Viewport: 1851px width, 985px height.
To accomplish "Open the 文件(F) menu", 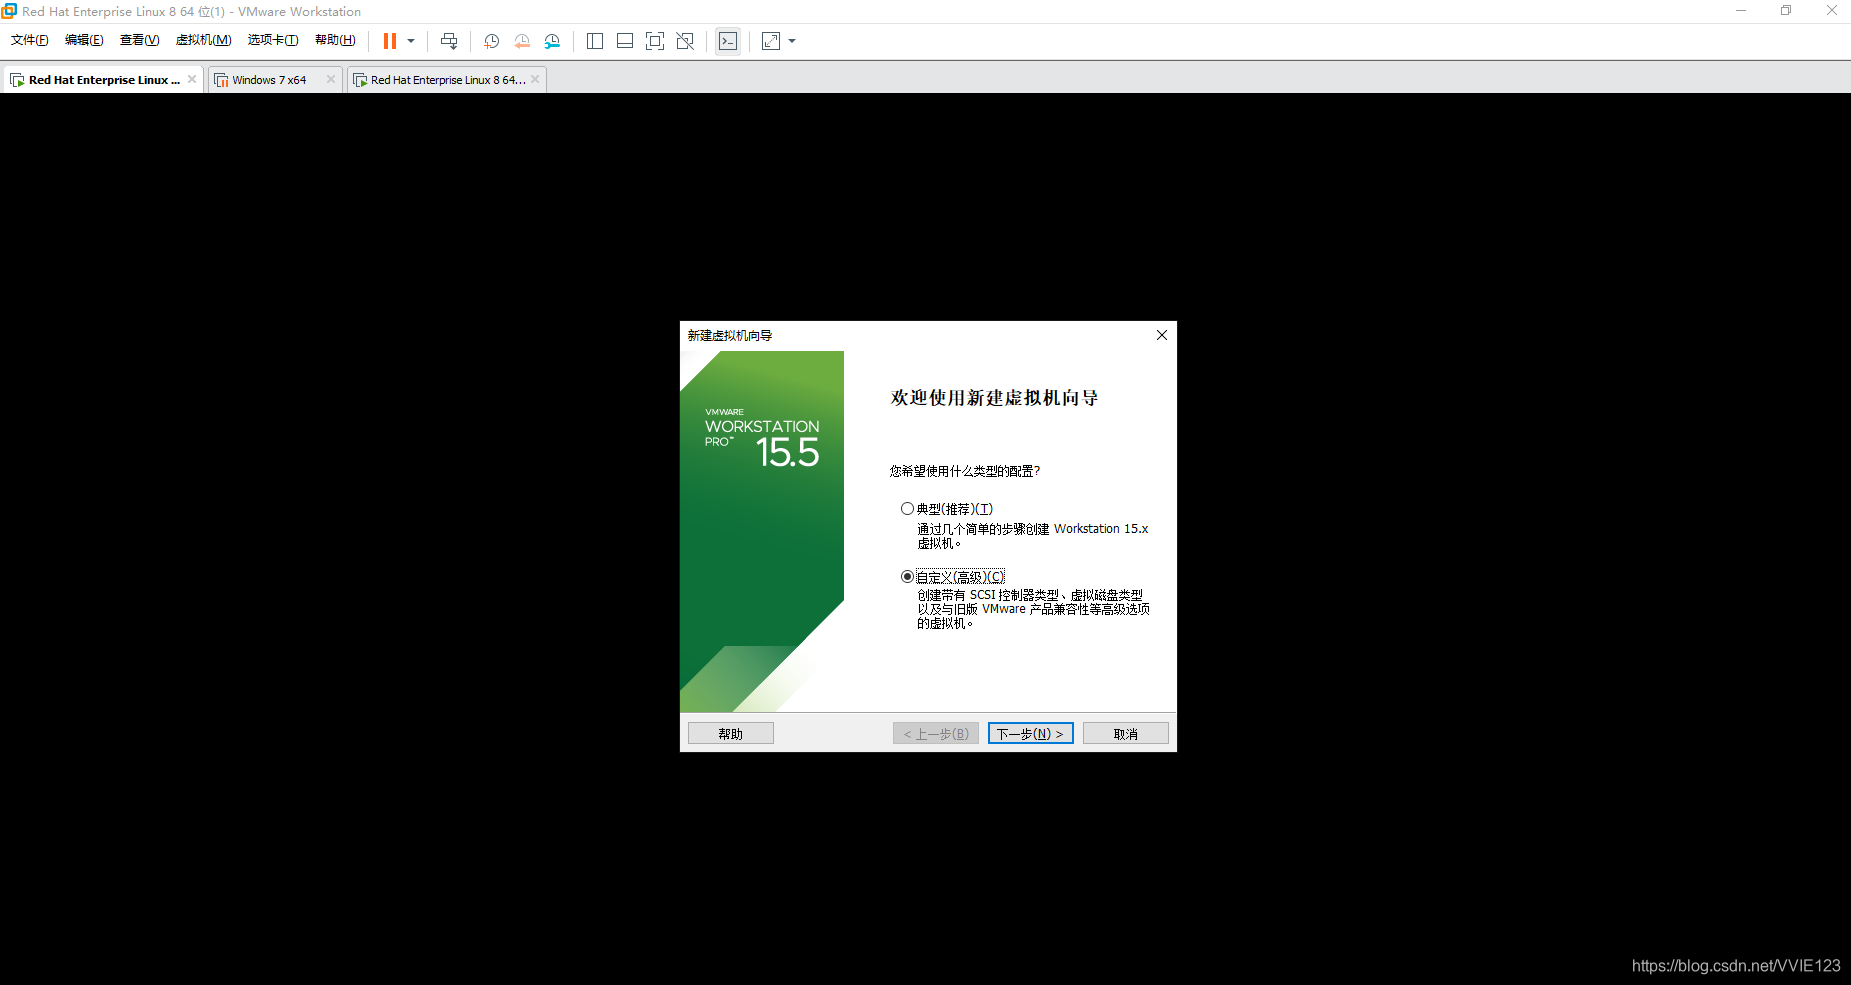I will (30, 40).
